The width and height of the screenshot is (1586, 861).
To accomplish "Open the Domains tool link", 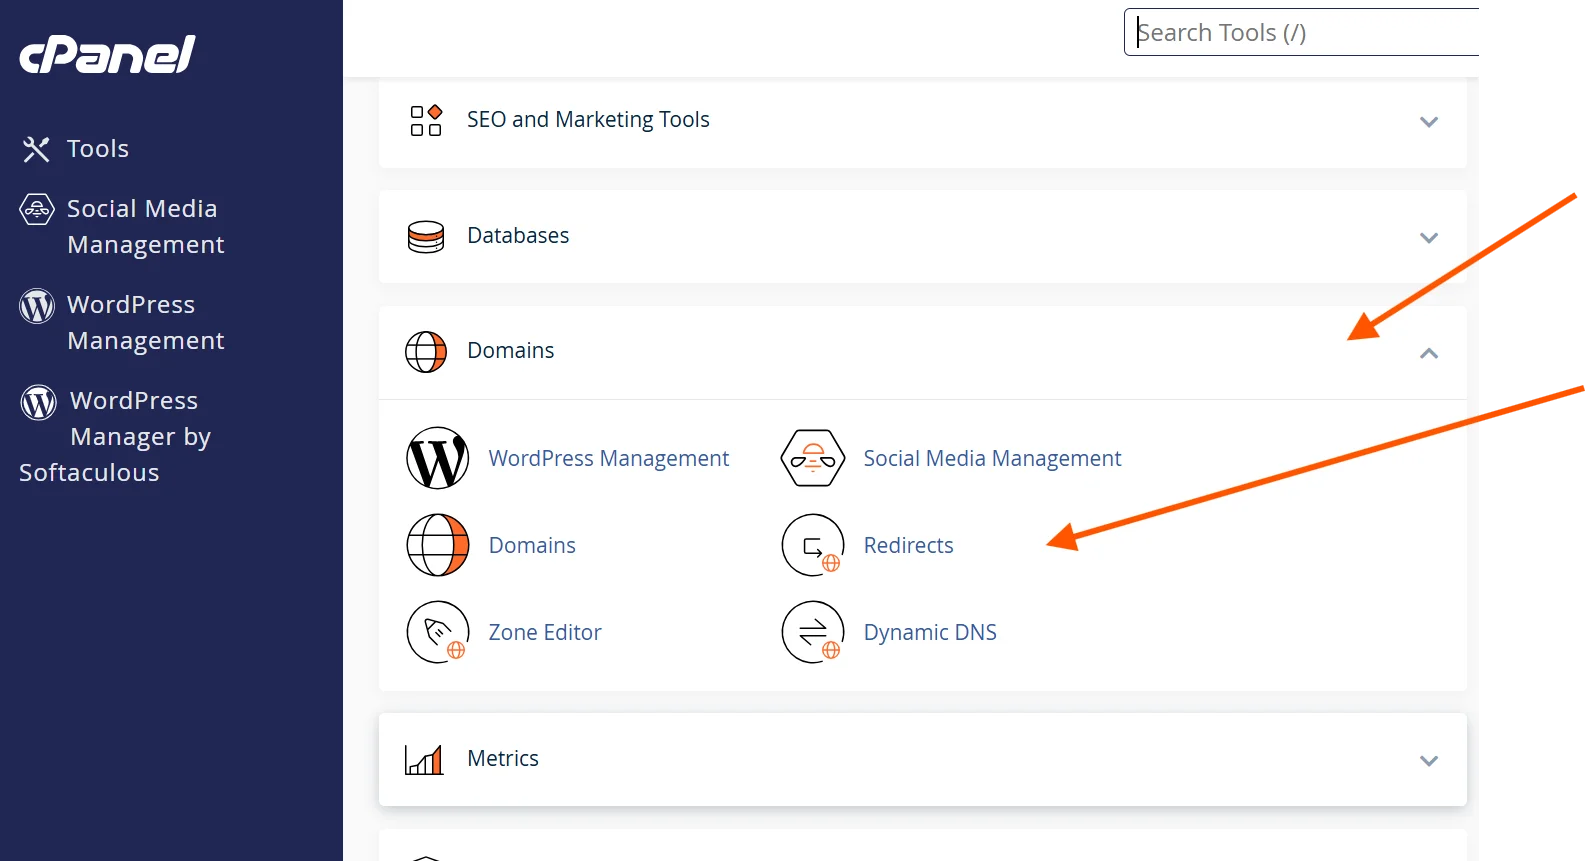I will [532, 545].
